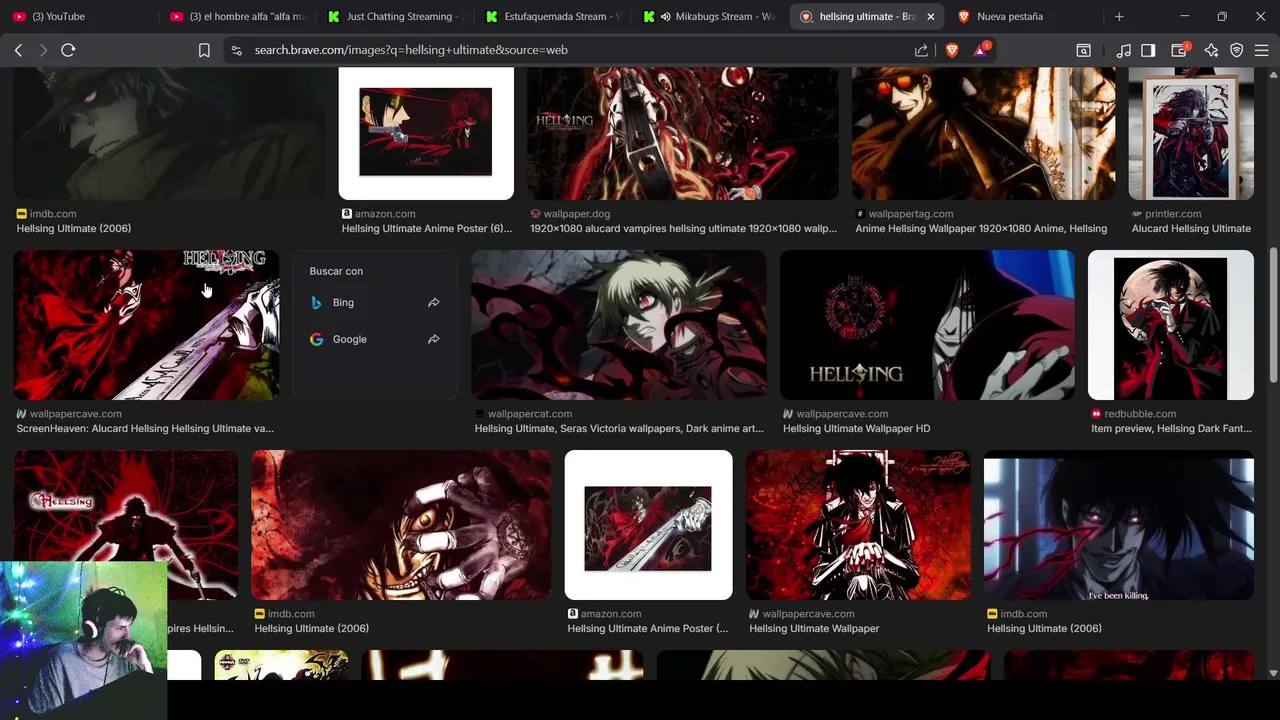The height and width of the screenshot is (720, 1280).
Task: Open Brave Shields lion icon
Action: (x=951, y=50)
